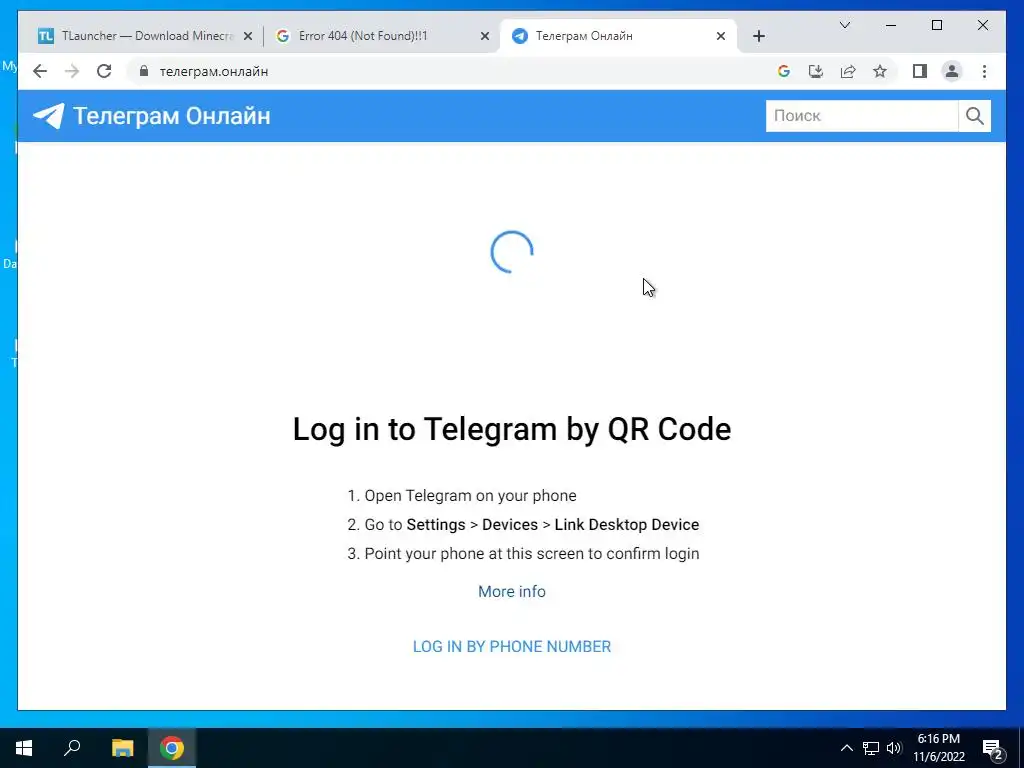Open the Google icon in address bar
Screen dimensions: 1024x768
[x=784, y=71]
